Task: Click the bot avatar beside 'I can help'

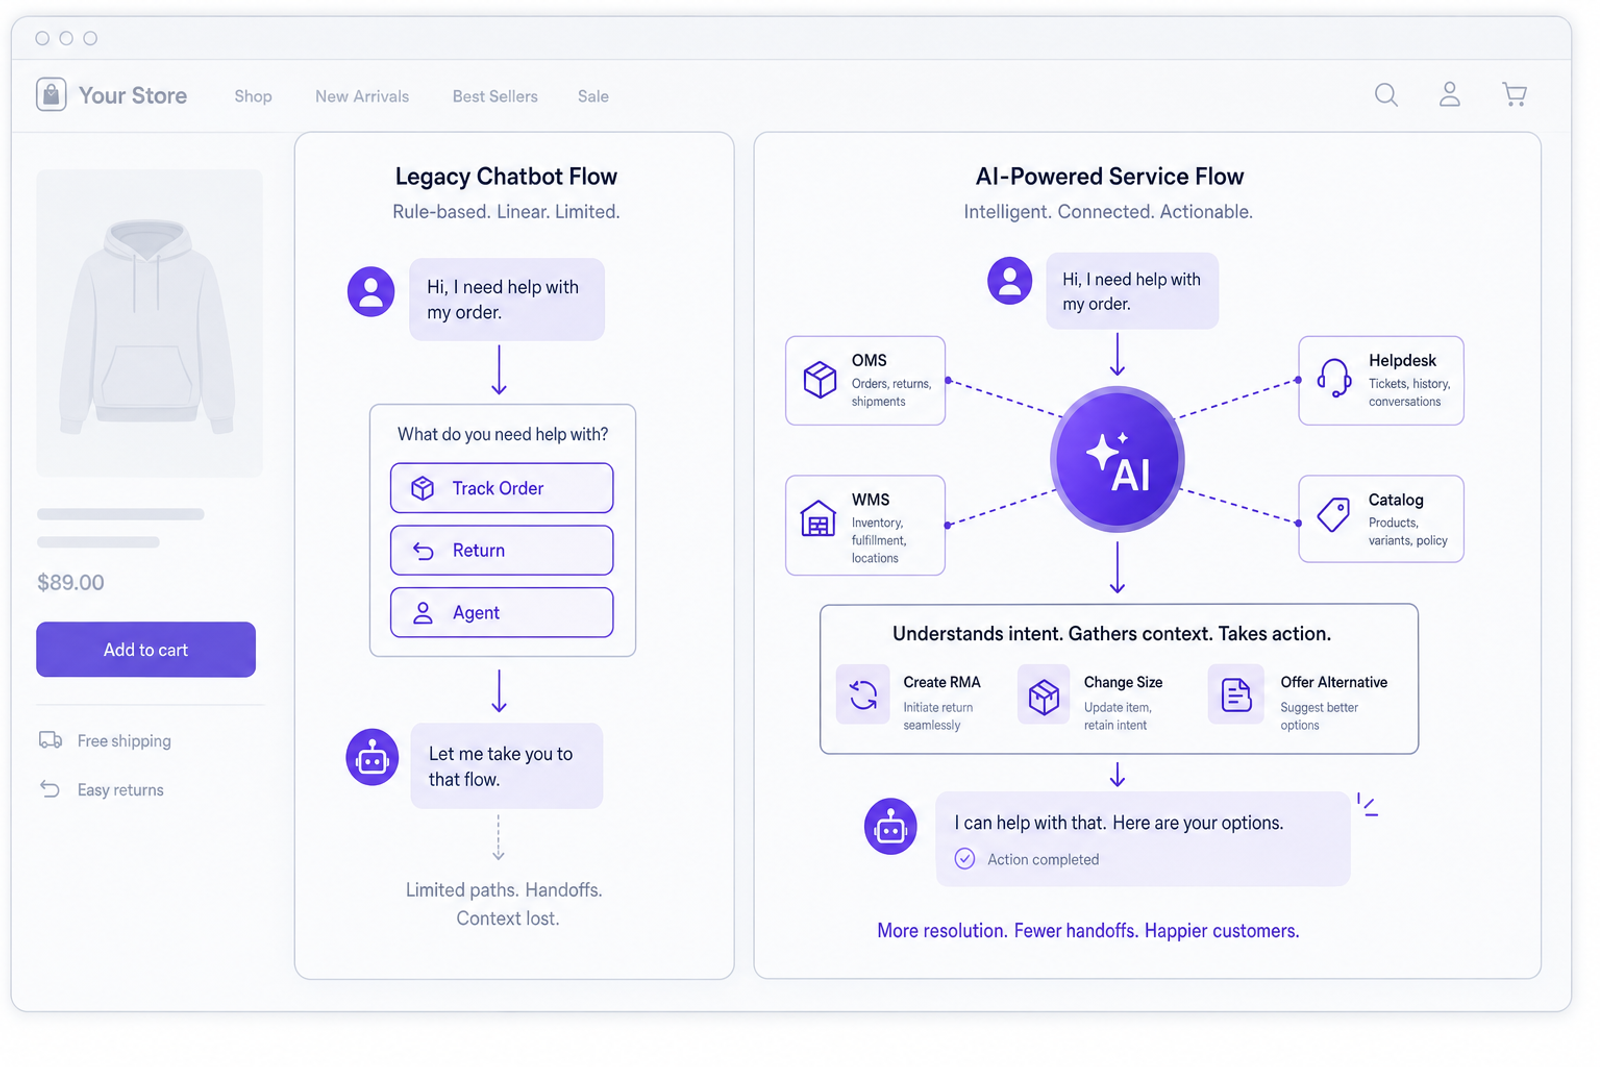Action: click(890, 826)
